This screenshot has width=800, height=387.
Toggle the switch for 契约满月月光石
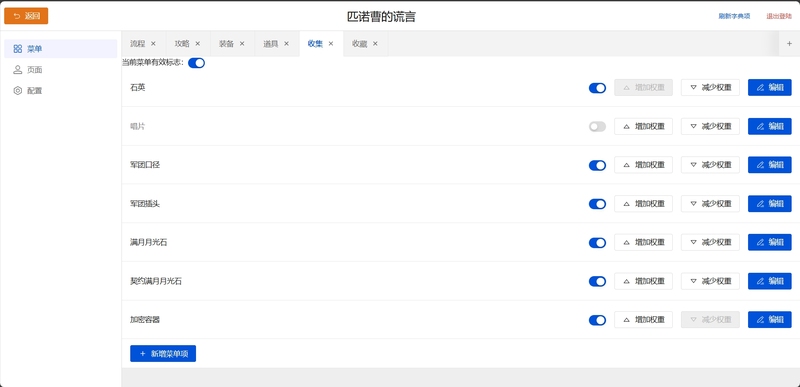coord(597,281)
